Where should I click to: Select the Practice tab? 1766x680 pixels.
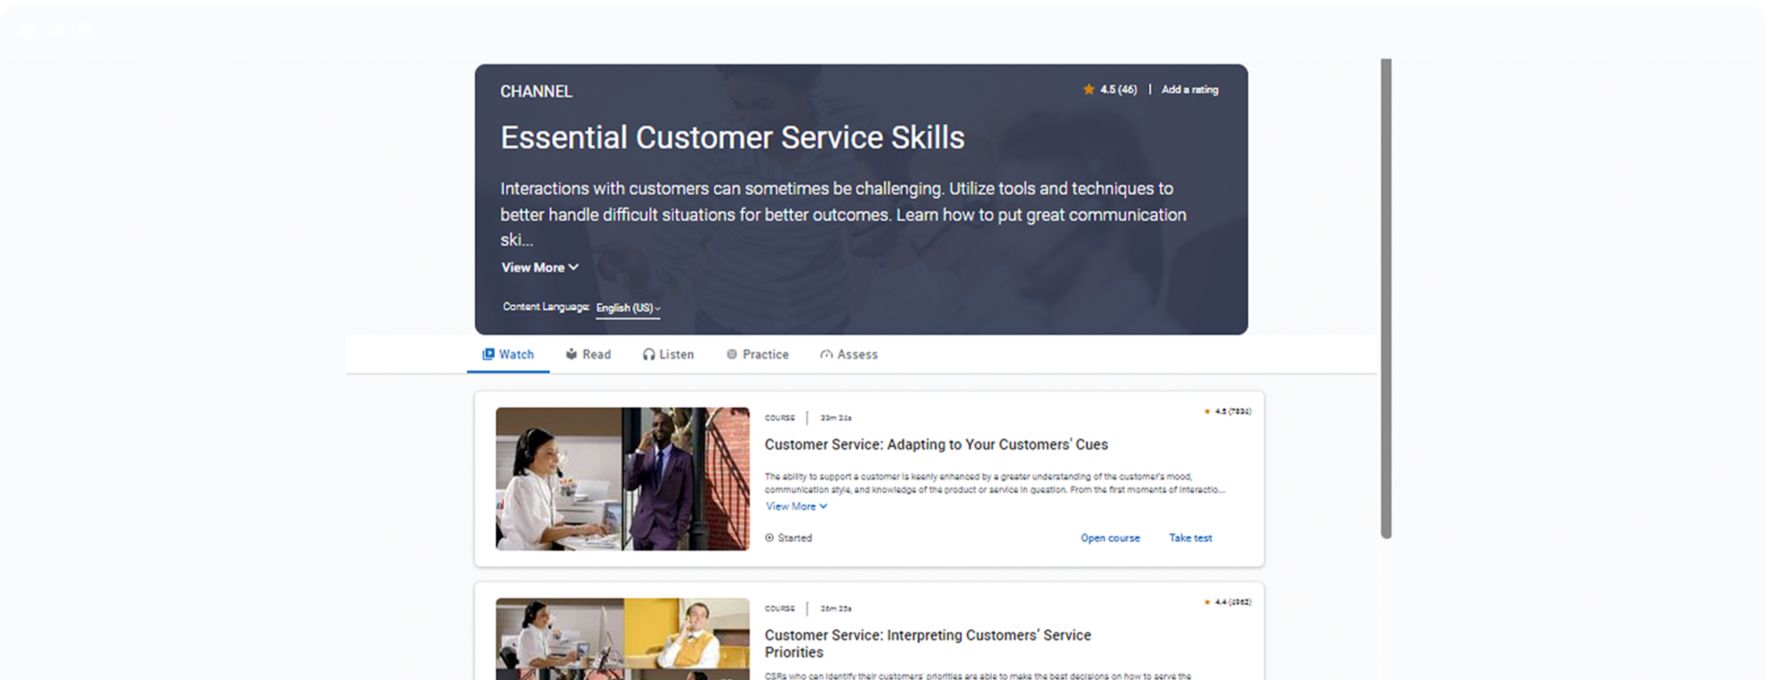point(765,354)
